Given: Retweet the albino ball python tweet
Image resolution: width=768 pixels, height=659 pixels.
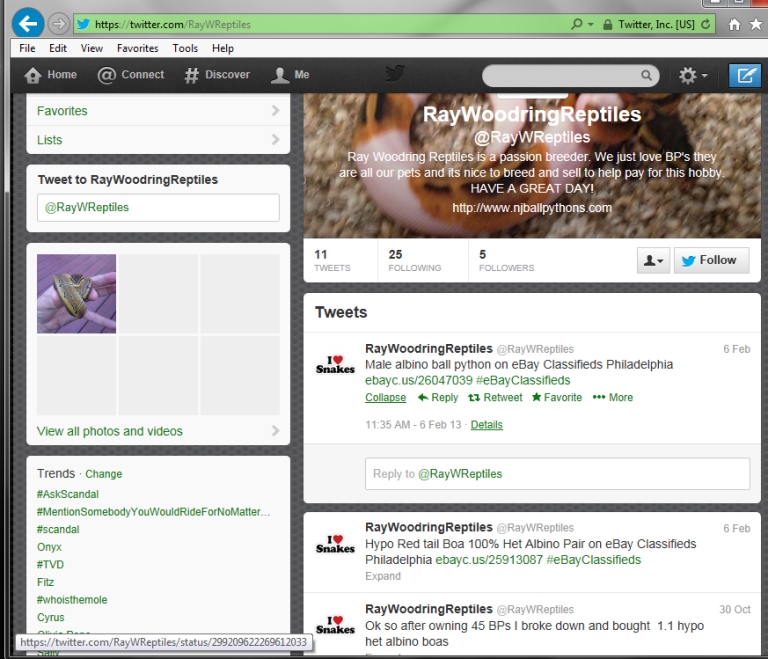Looking at the screenshot, I should pyautogui.click(x=495, y=397).
